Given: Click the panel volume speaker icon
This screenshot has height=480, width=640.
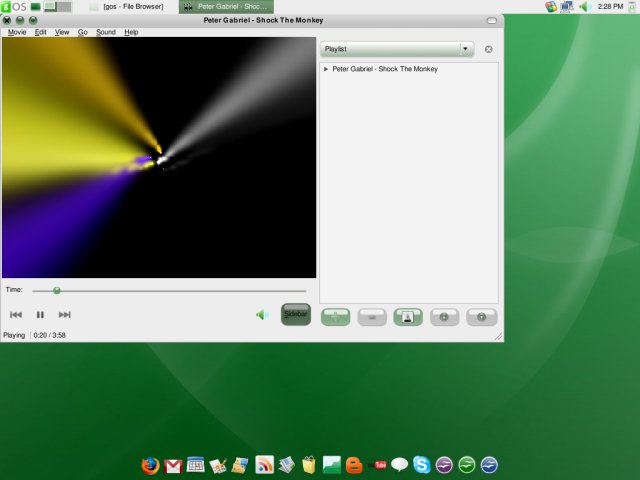Looking at the screenshot, I should tap(584, 7).
